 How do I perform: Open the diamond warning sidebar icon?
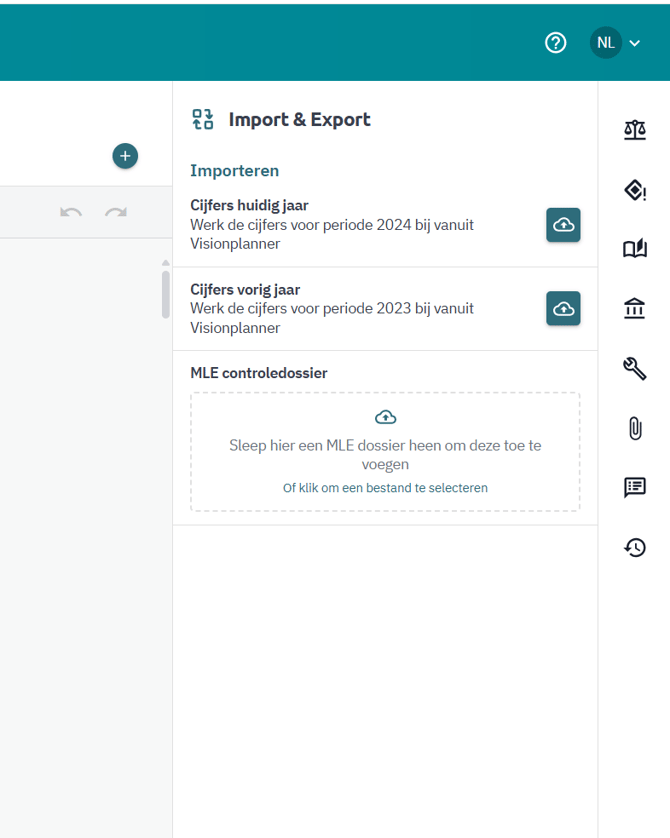pos(635,190)
